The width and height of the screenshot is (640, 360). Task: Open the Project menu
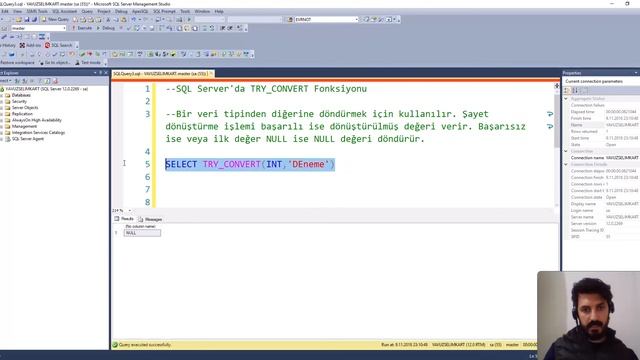(104, 11)
